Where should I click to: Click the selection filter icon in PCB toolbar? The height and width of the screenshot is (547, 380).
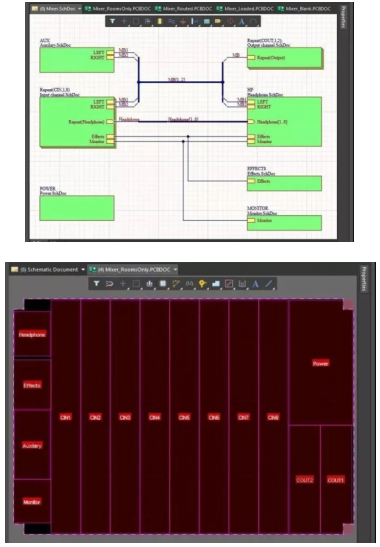96,284
